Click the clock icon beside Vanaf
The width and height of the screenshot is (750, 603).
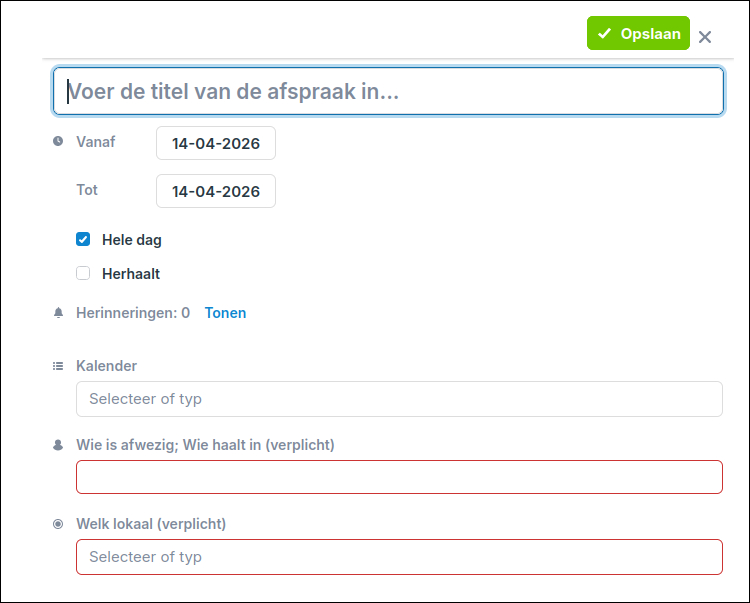coord(58,141)
